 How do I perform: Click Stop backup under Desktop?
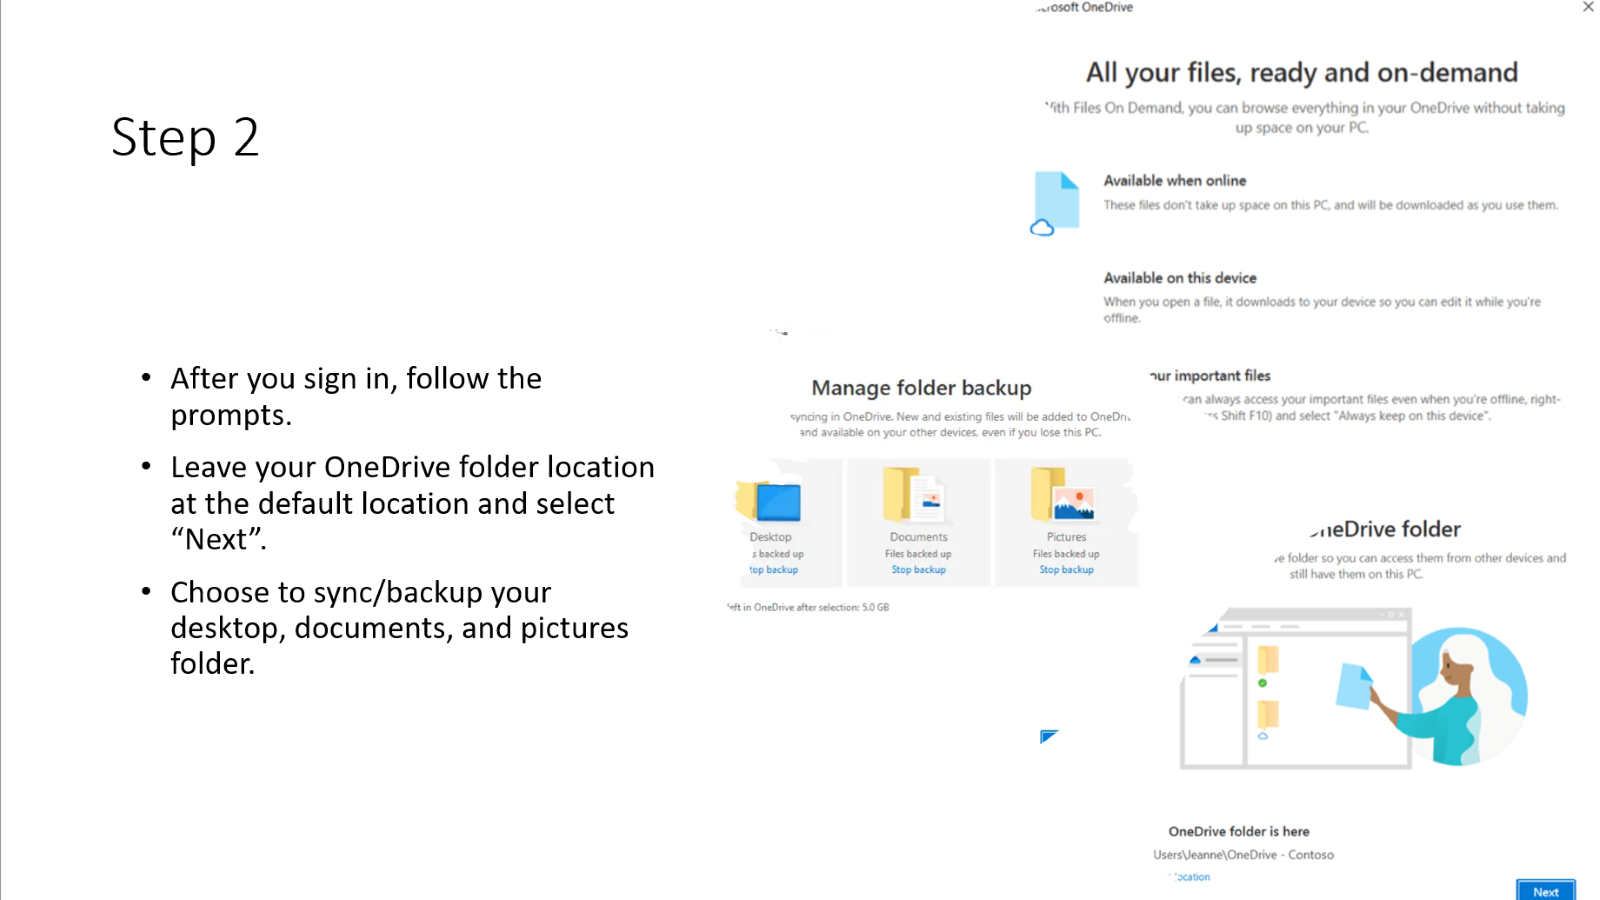tap(774, 570)
